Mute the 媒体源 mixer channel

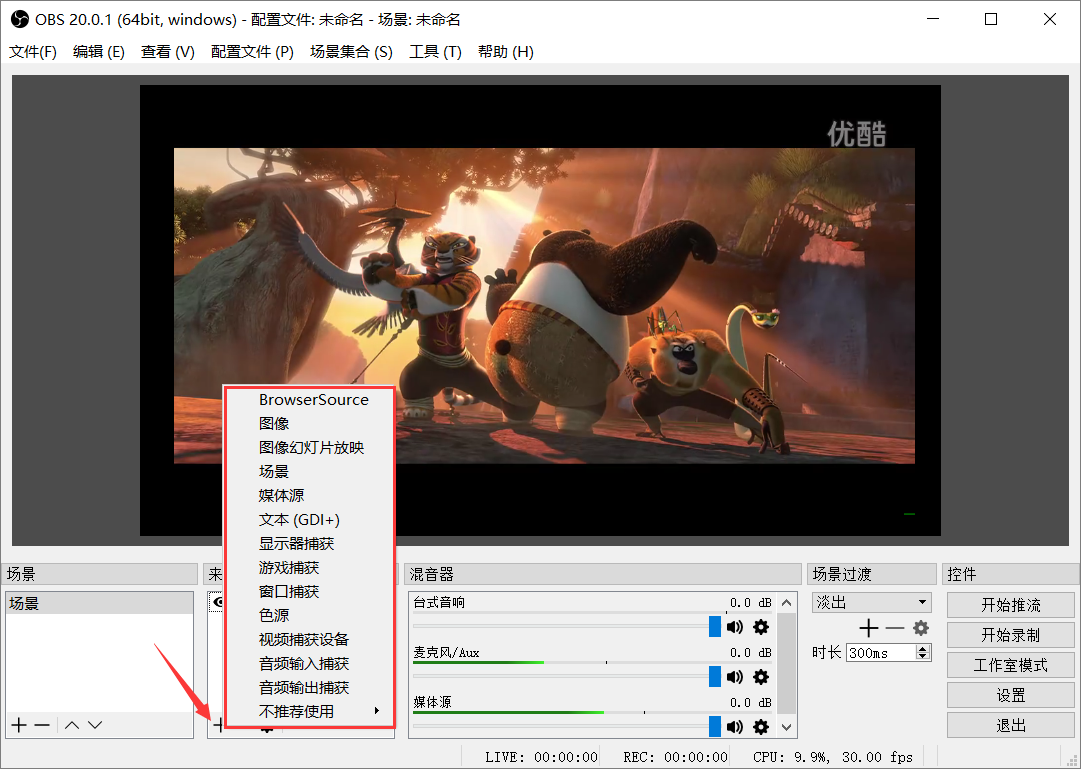click(735, 726)
